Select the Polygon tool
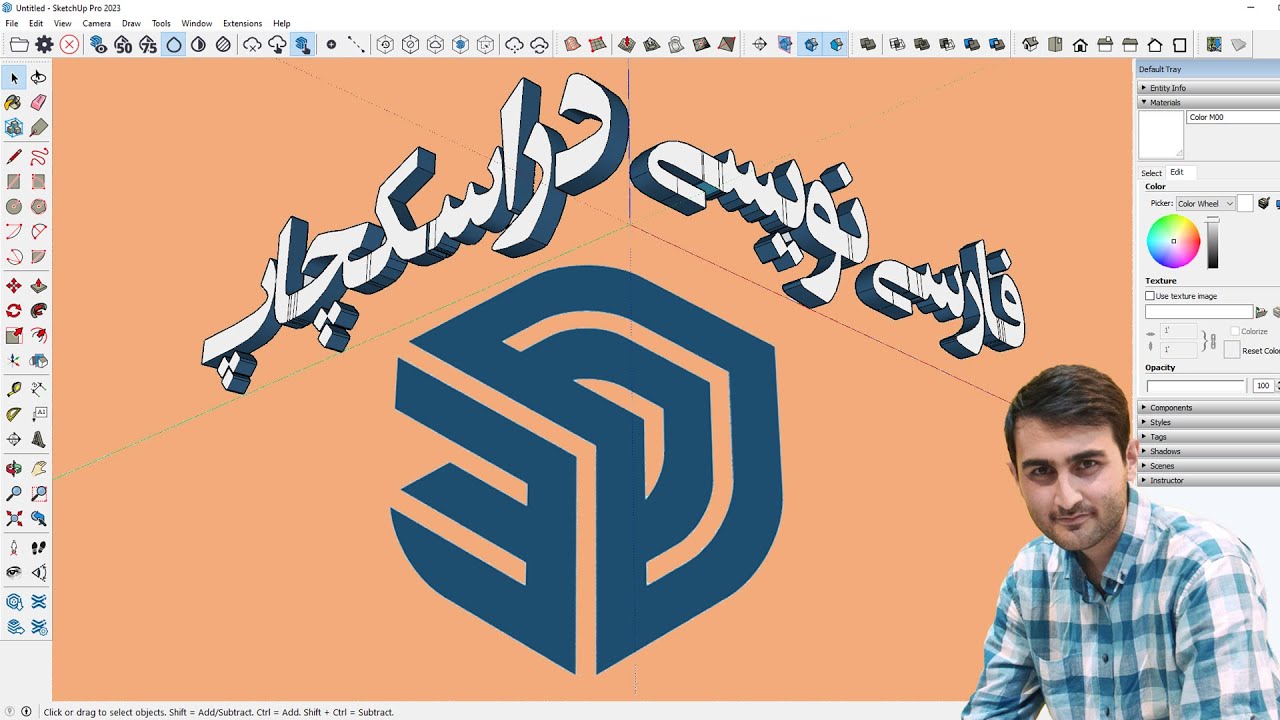Screen dimensions: 1280x720 click(x=38, y=206)
